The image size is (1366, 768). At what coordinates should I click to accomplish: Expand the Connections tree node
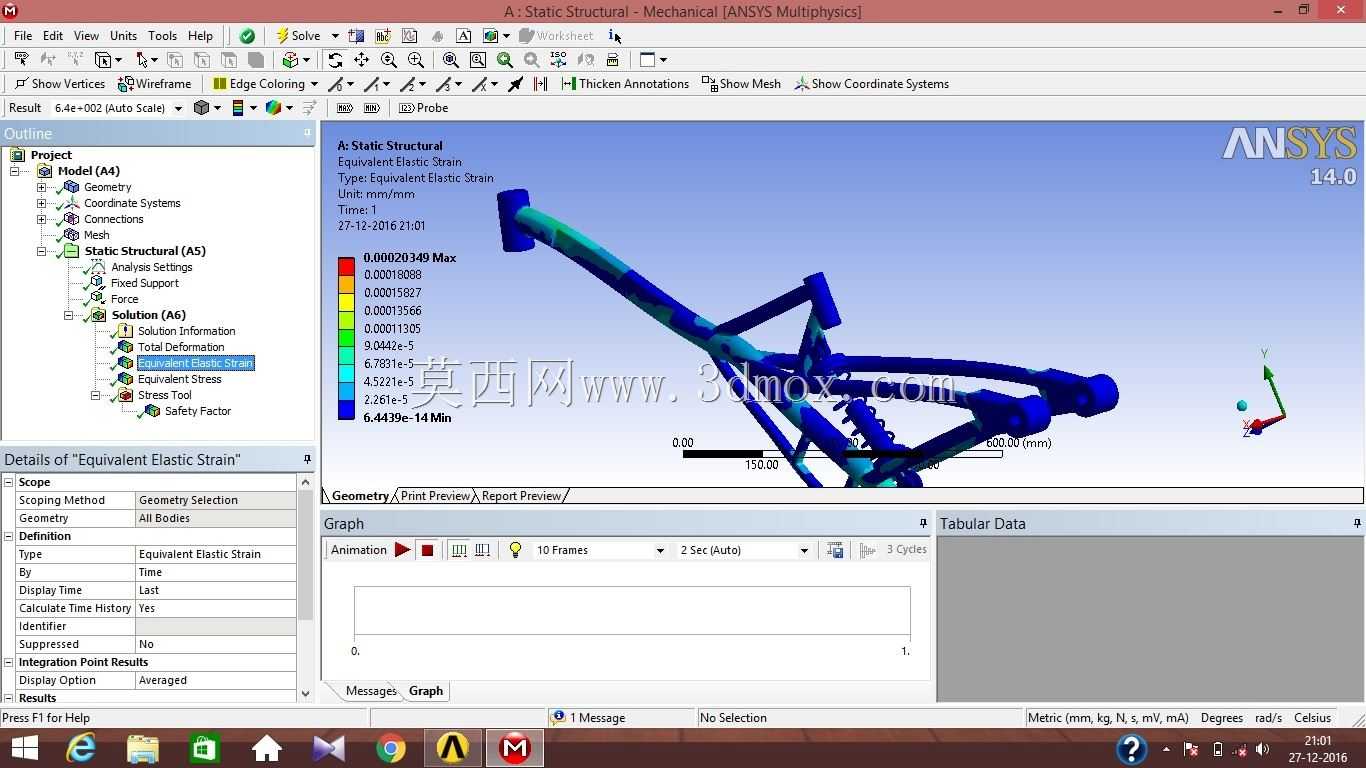tap(41, 219)
